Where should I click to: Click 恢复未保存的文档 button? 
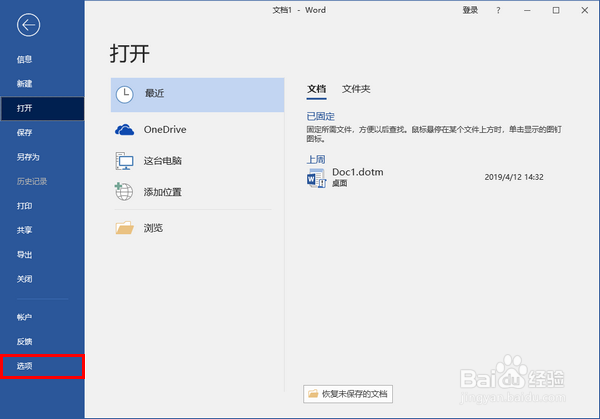(348, 394)
